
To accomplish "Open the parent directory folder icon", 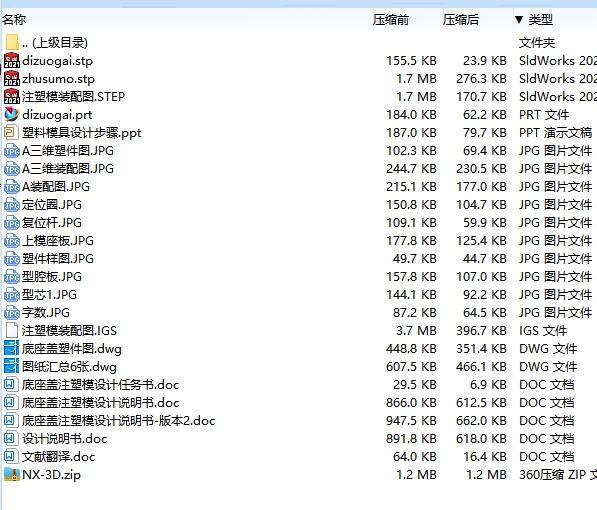I will click(x=12, y=43).
